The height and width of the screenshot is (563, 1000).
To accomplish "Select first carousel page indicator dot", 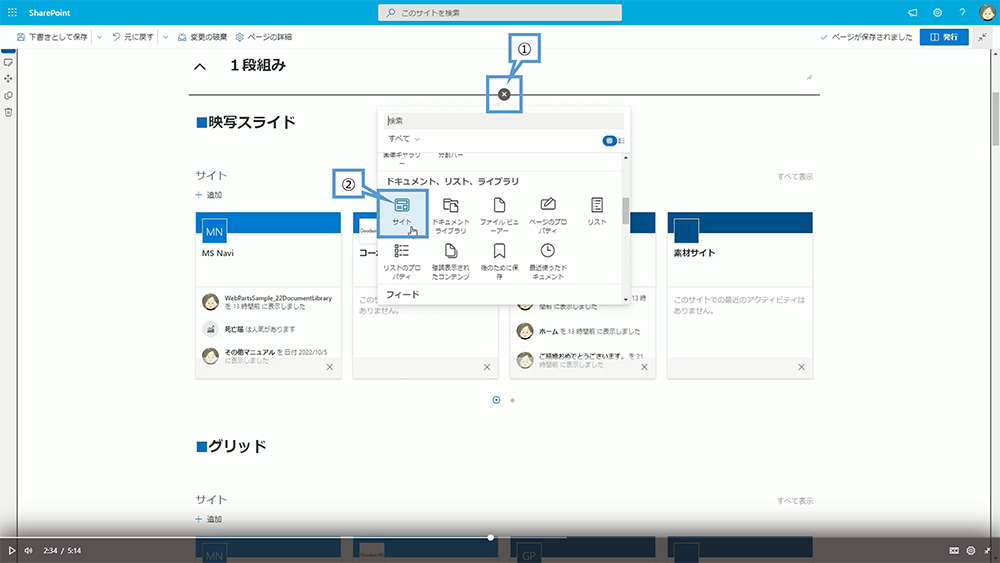I will [496, 400].
